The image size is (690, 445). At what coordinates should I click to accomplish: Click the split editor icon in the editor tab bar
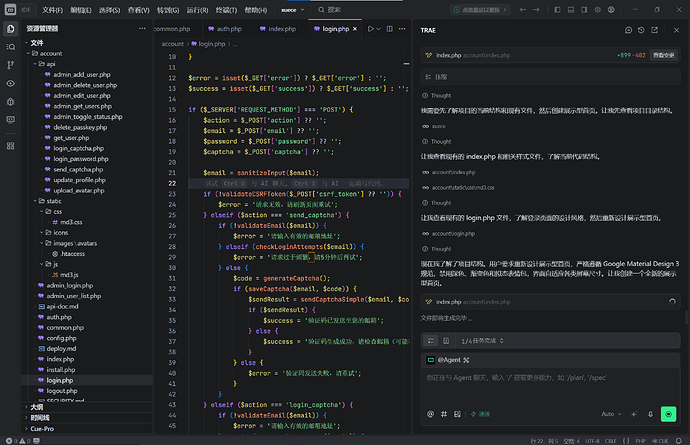coord(389,29)
